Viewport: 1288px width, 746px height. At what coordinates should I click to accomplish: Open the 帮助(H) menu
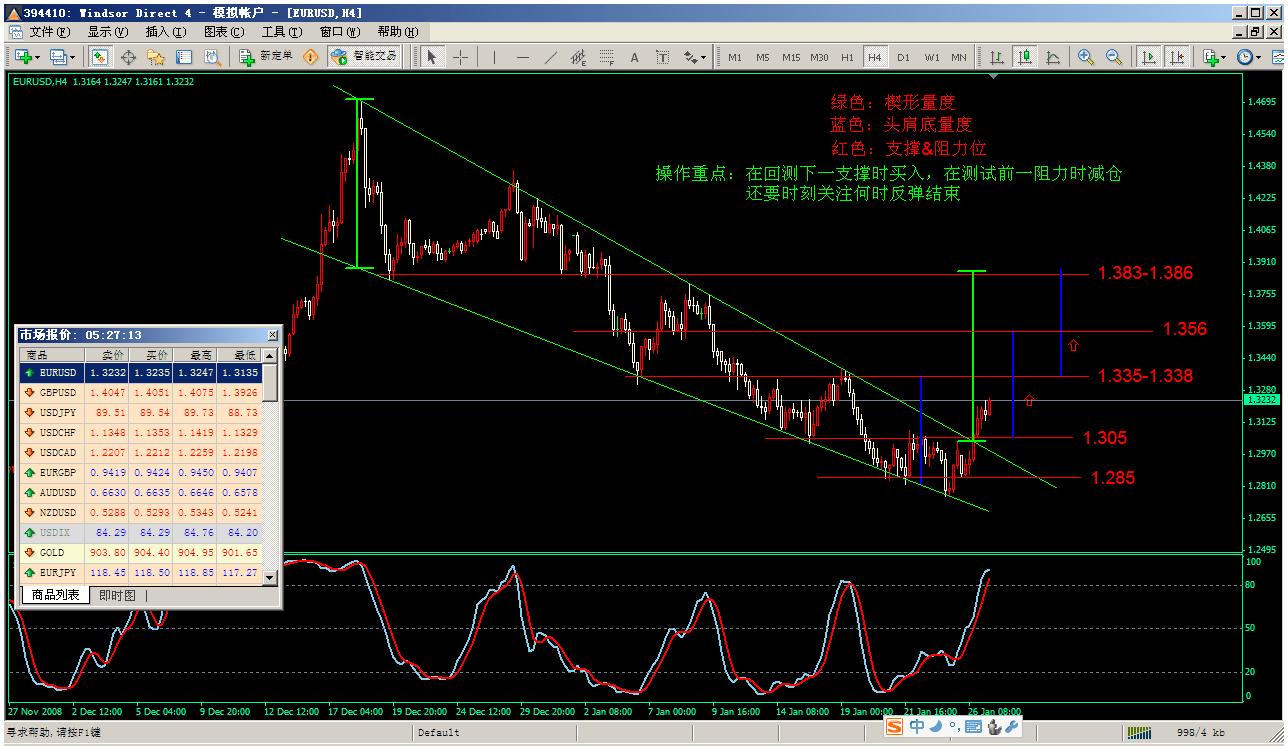click(397, 32)
